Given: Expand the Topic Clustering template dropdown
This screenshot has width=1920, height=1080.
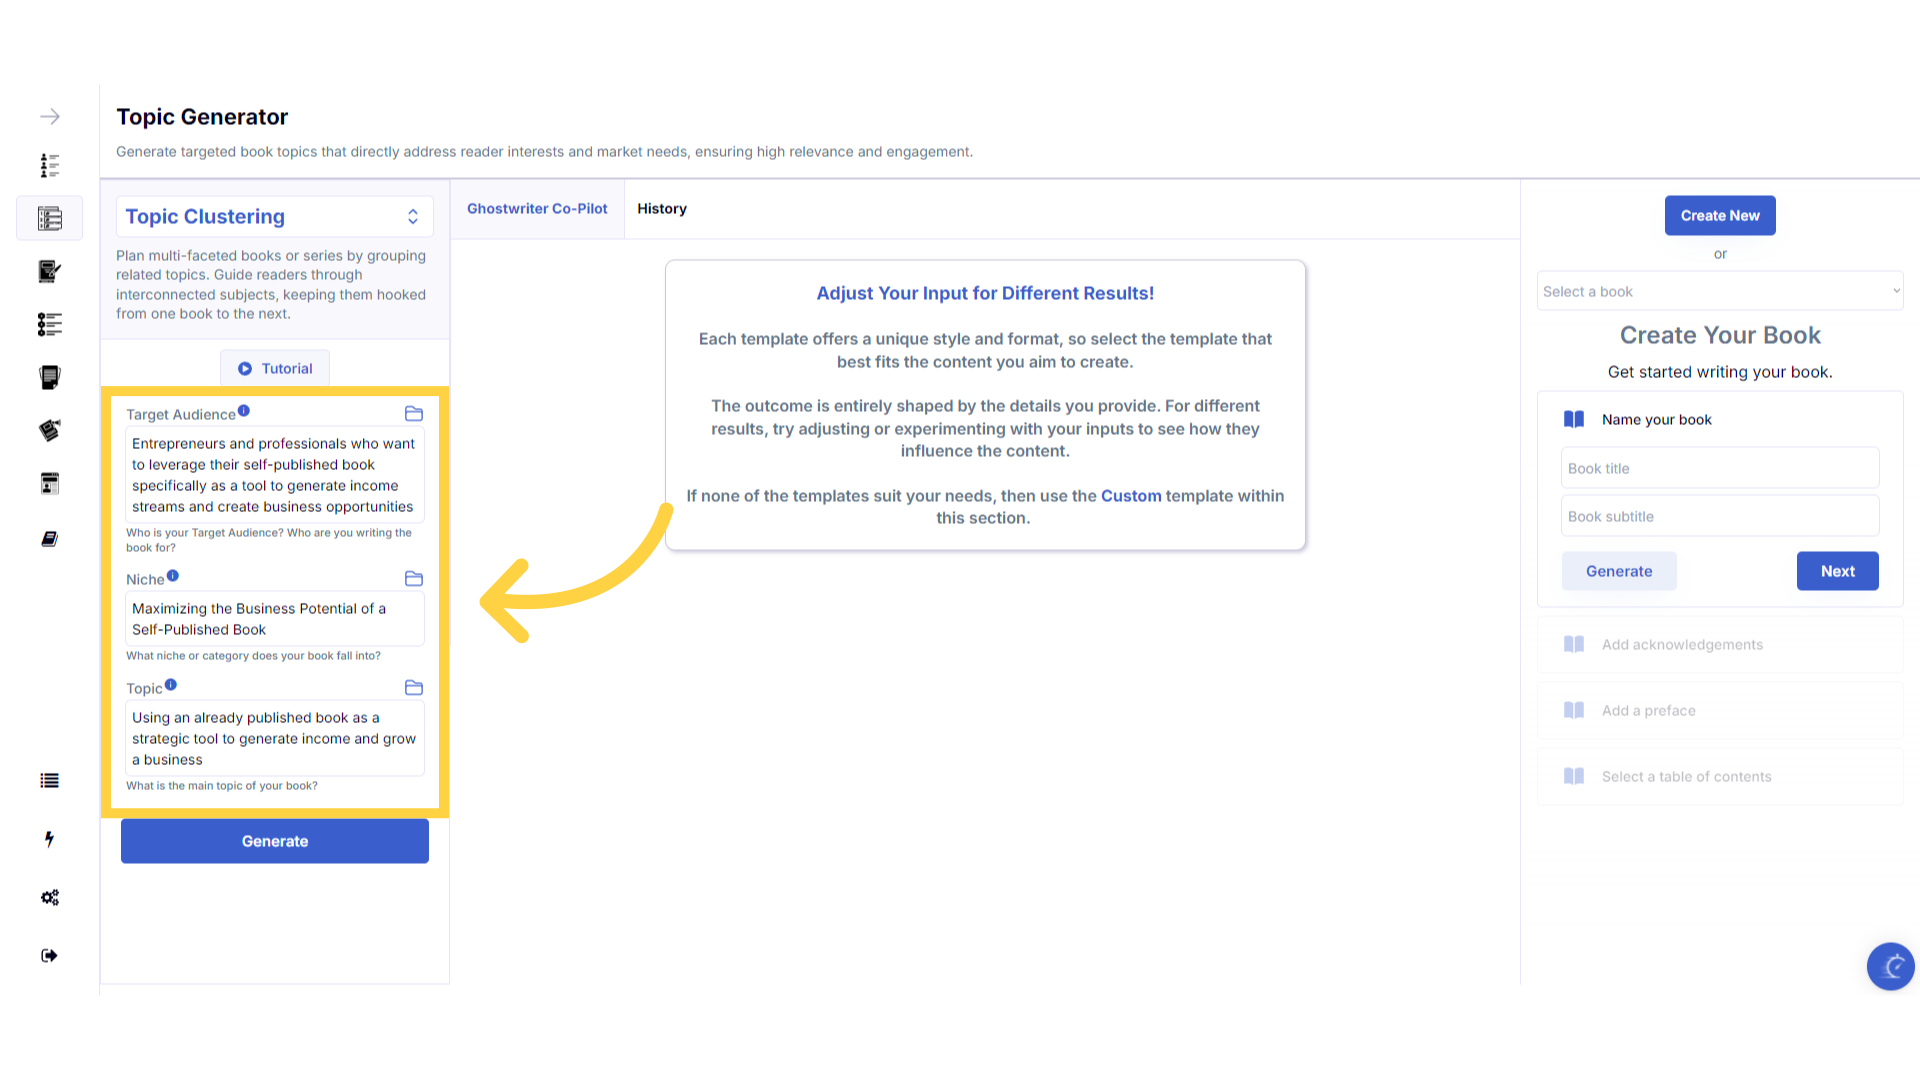Looking at the screenshot, I should click(275, 217).
